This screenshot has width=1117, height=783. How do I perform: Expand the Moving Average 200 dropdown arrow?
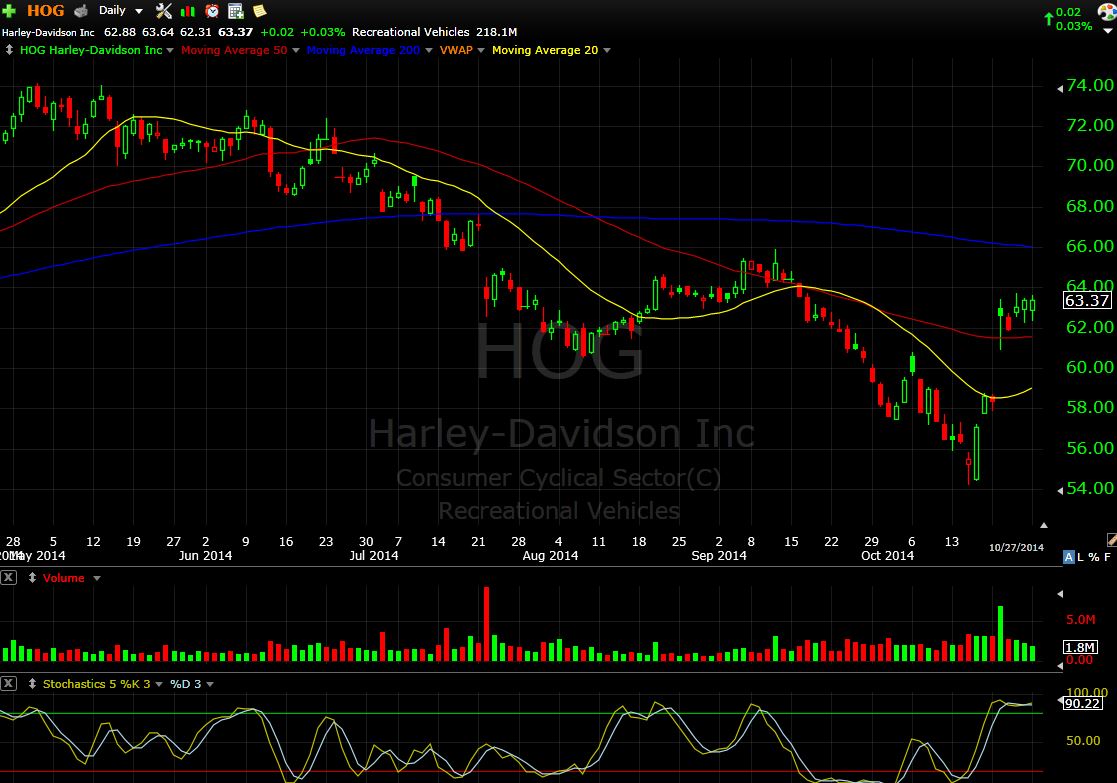tap(429, 51)
